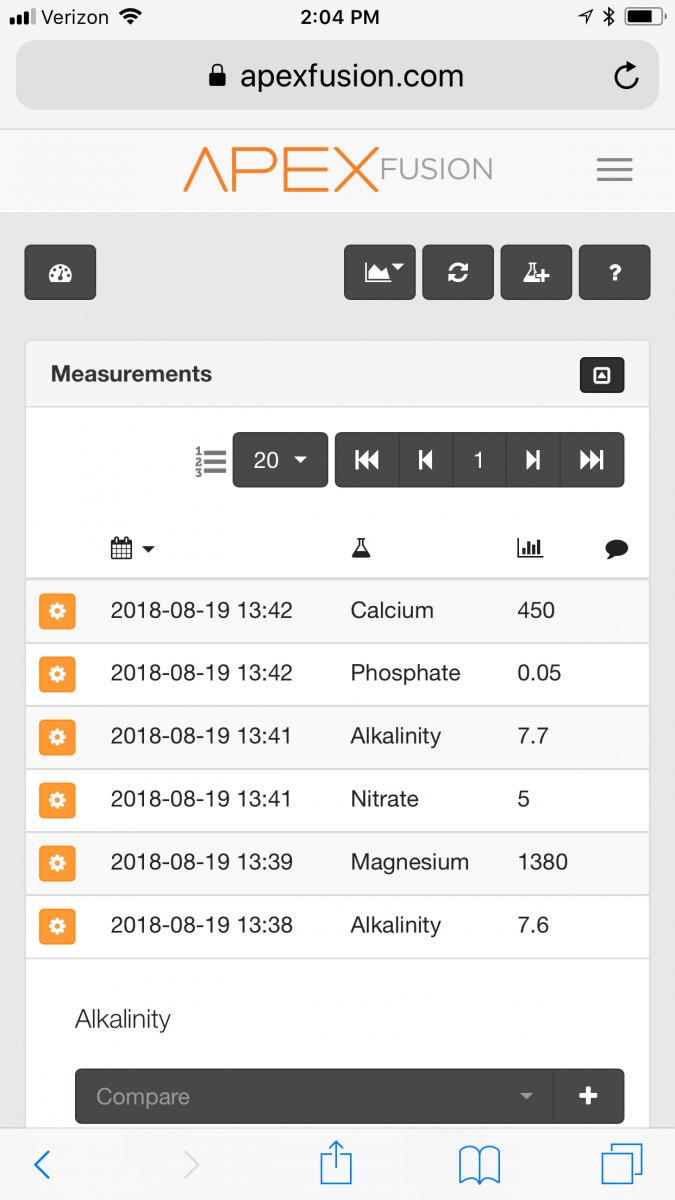Open help with the question mark button

[614, 272]
